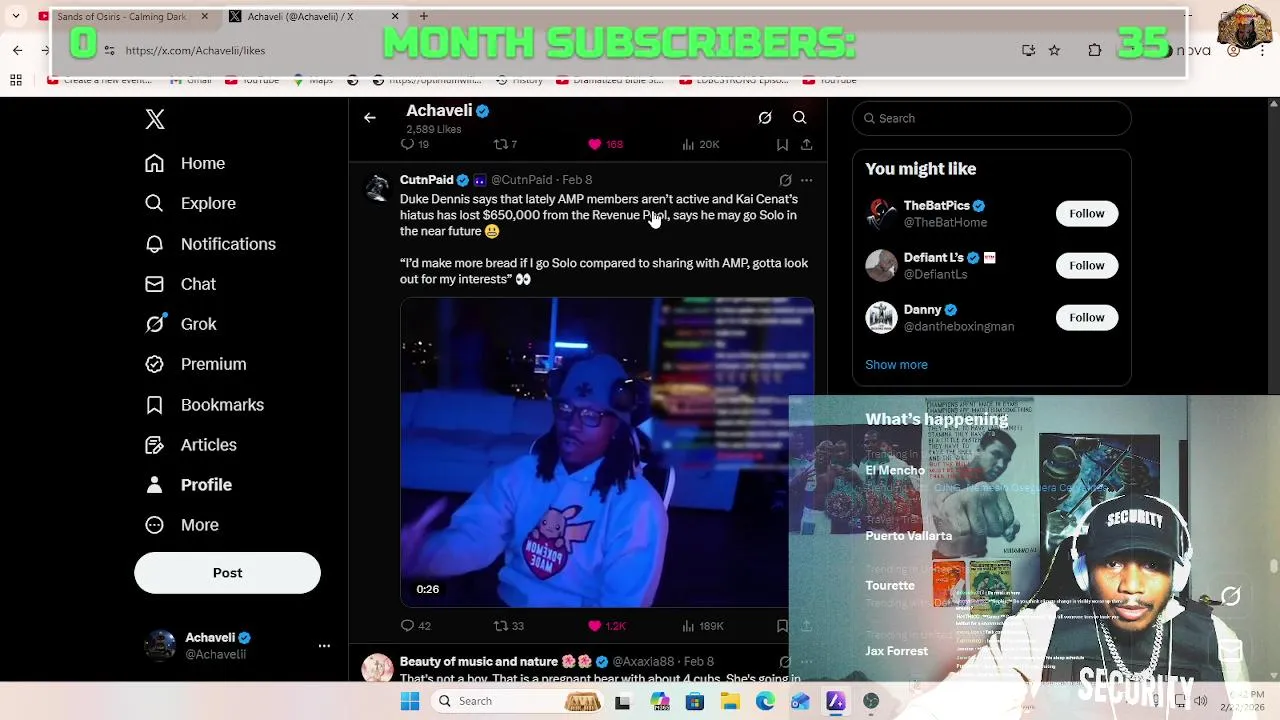Click the X search input field
This screenshot has height=720, width=1280.
pyautogui.click(x=992, y=118)
